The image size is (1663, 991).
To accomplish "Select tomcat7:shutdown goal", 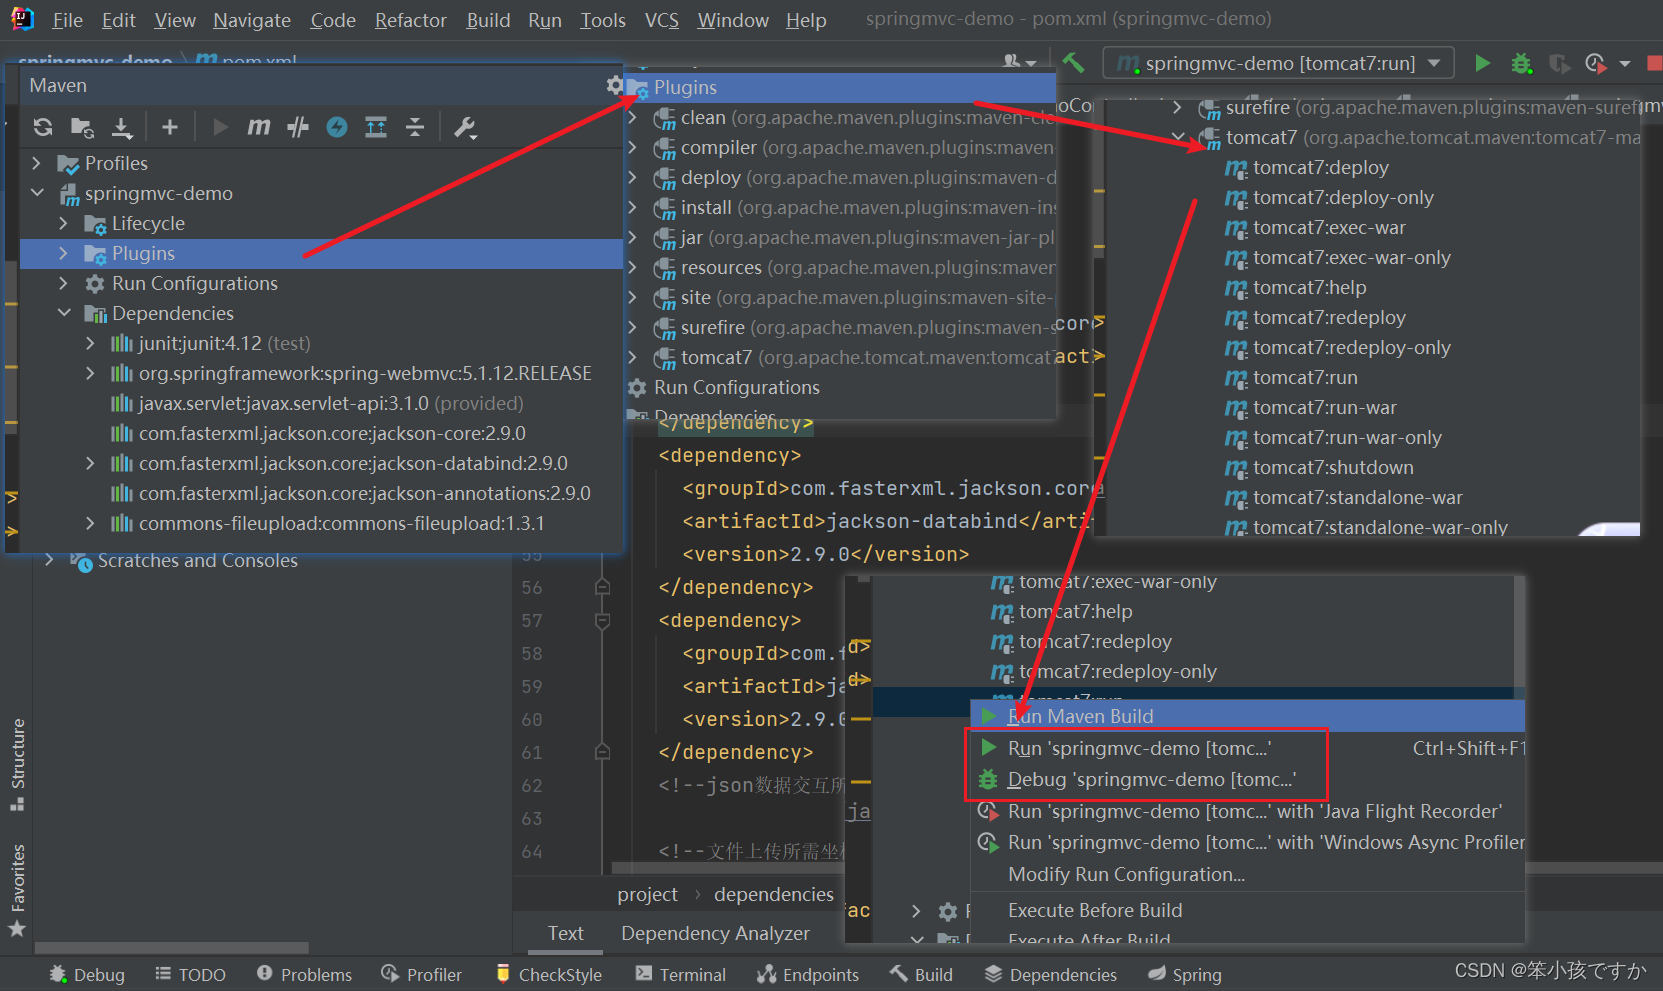I will pos(1333,468).
